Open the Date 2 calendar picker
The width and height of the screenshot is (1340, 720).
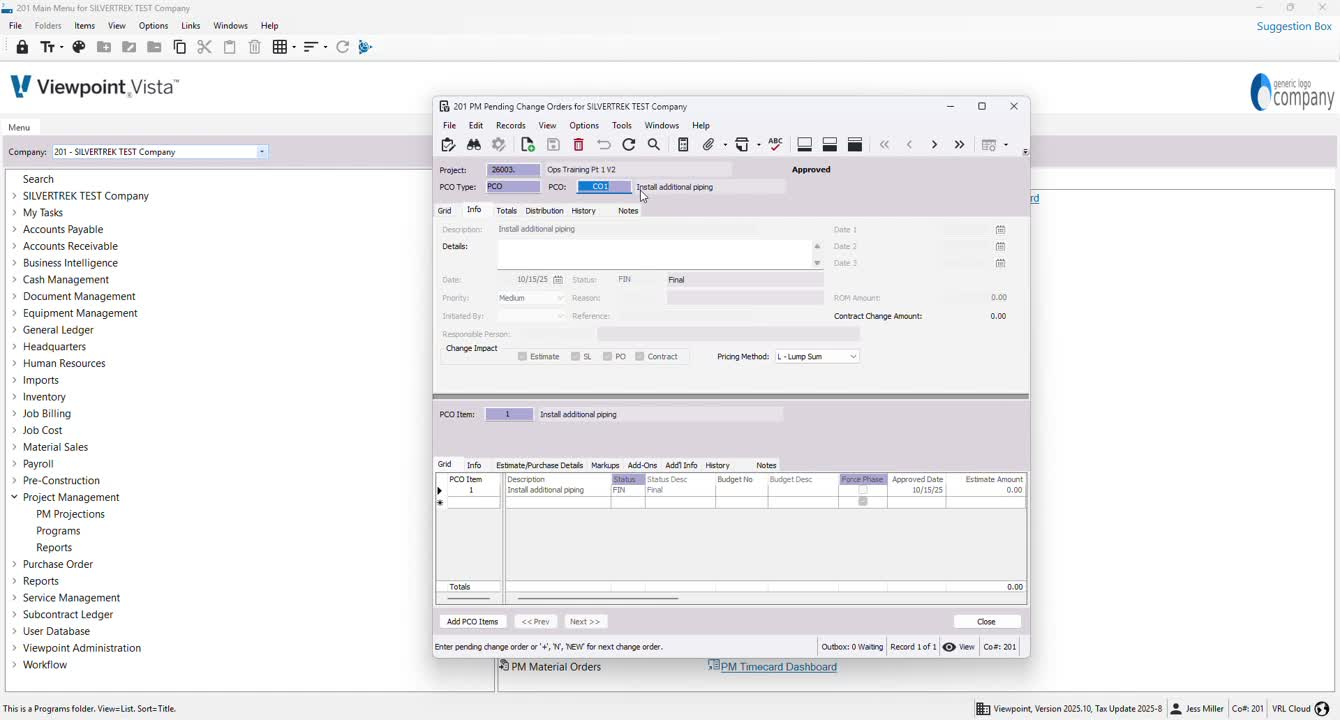[1000, 247]
